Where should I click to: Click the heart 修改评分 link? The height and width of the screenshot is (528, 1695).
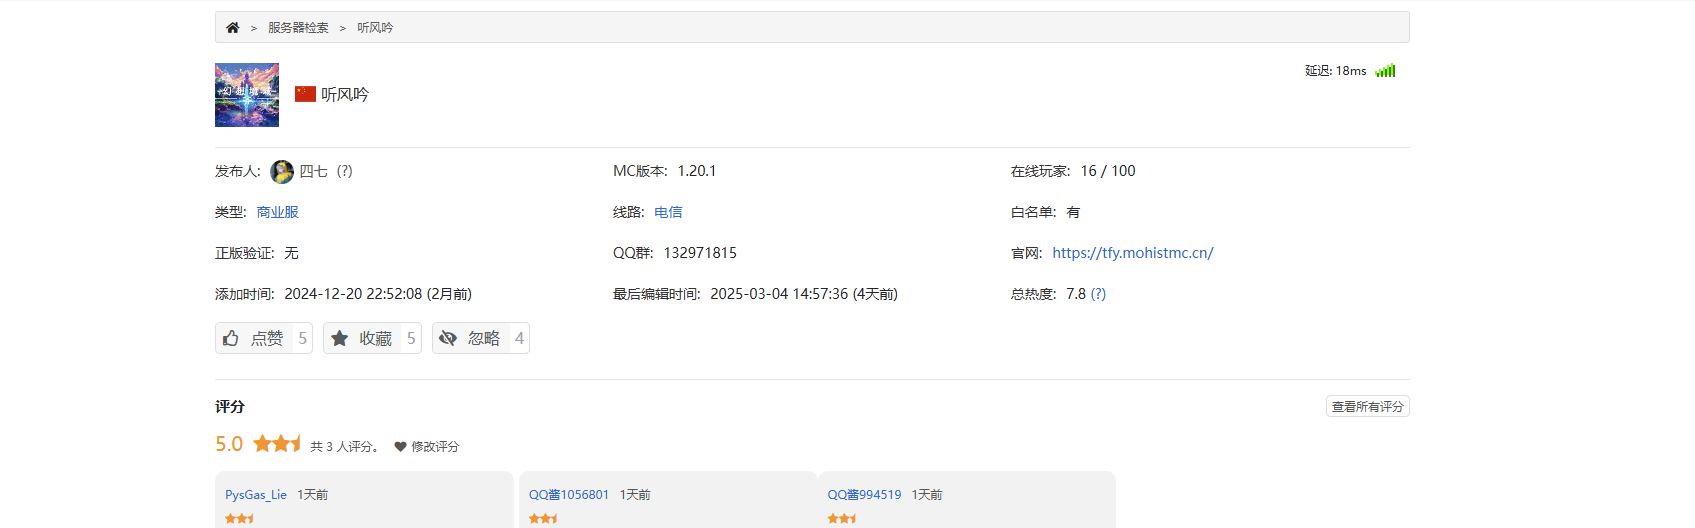point(427,447)
